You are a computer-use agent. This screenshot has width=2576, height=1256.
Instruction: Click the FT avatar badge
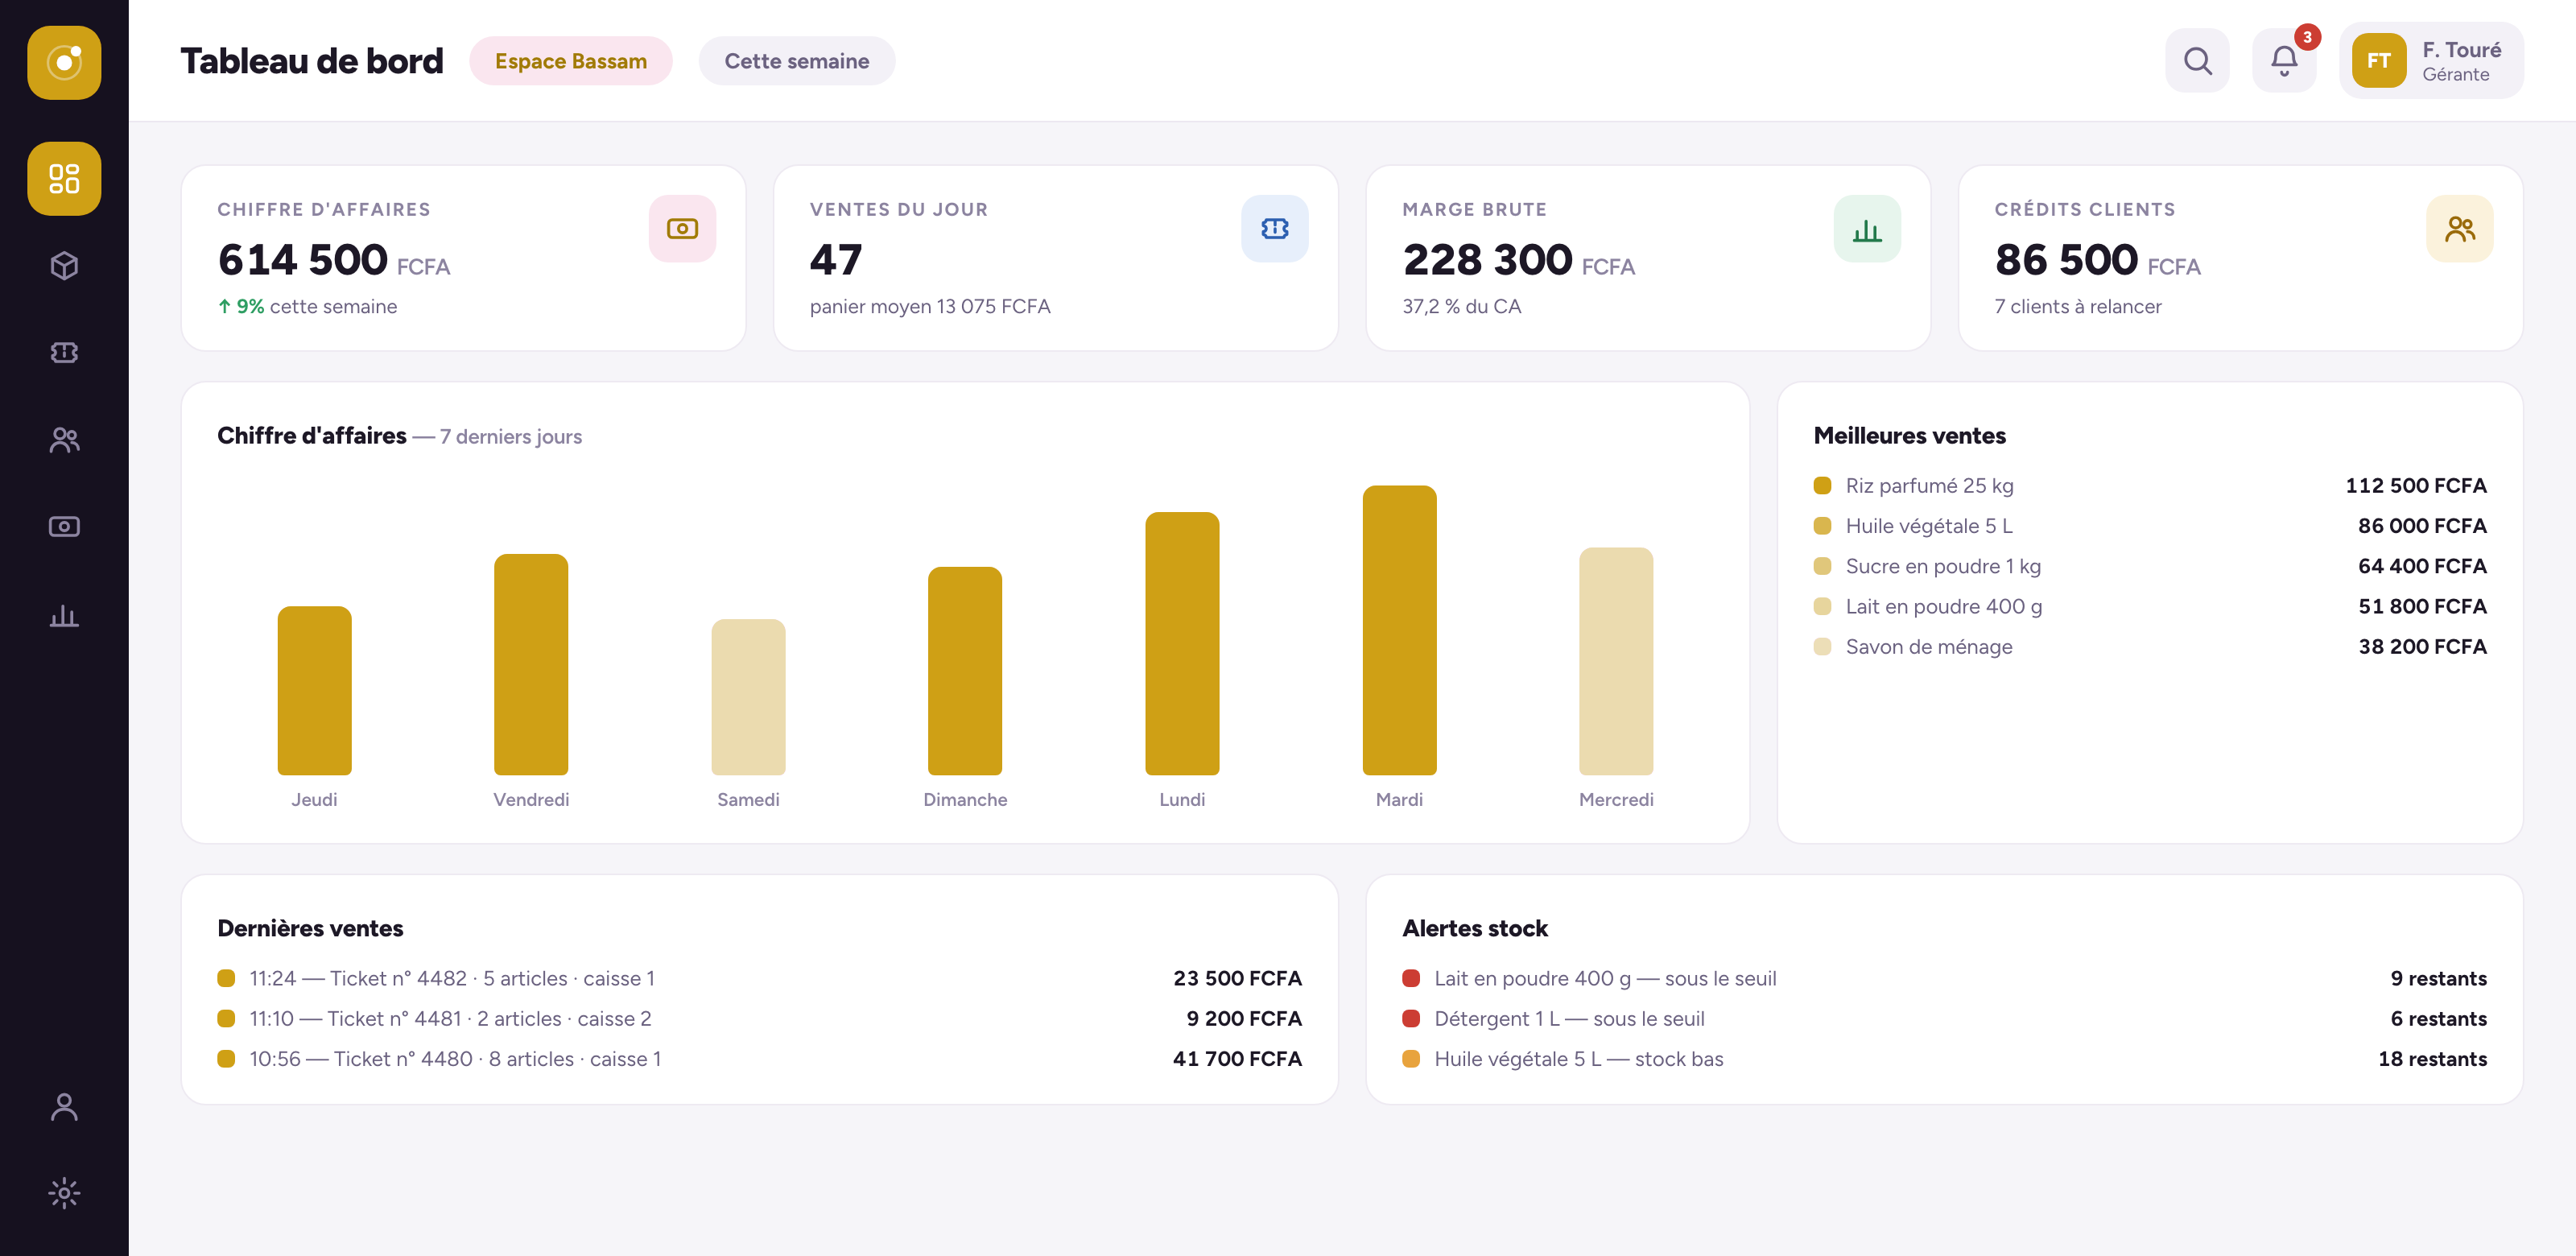click(x=2378, y=61)
